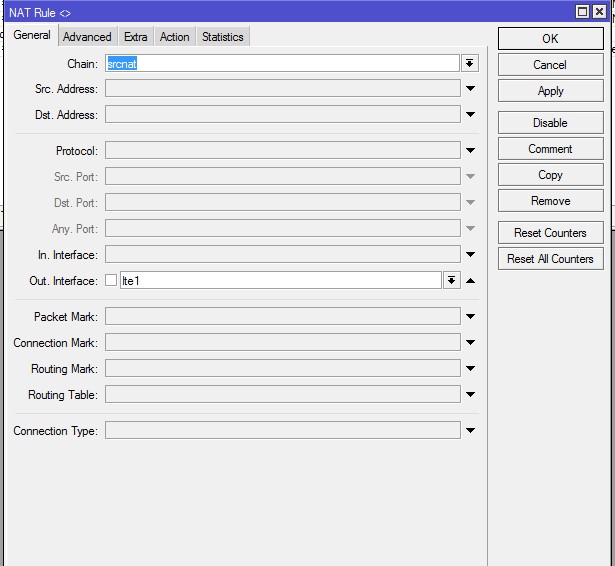Expand the Connection Type field
This screenshot has width=615, height=566.
[470, 430]
